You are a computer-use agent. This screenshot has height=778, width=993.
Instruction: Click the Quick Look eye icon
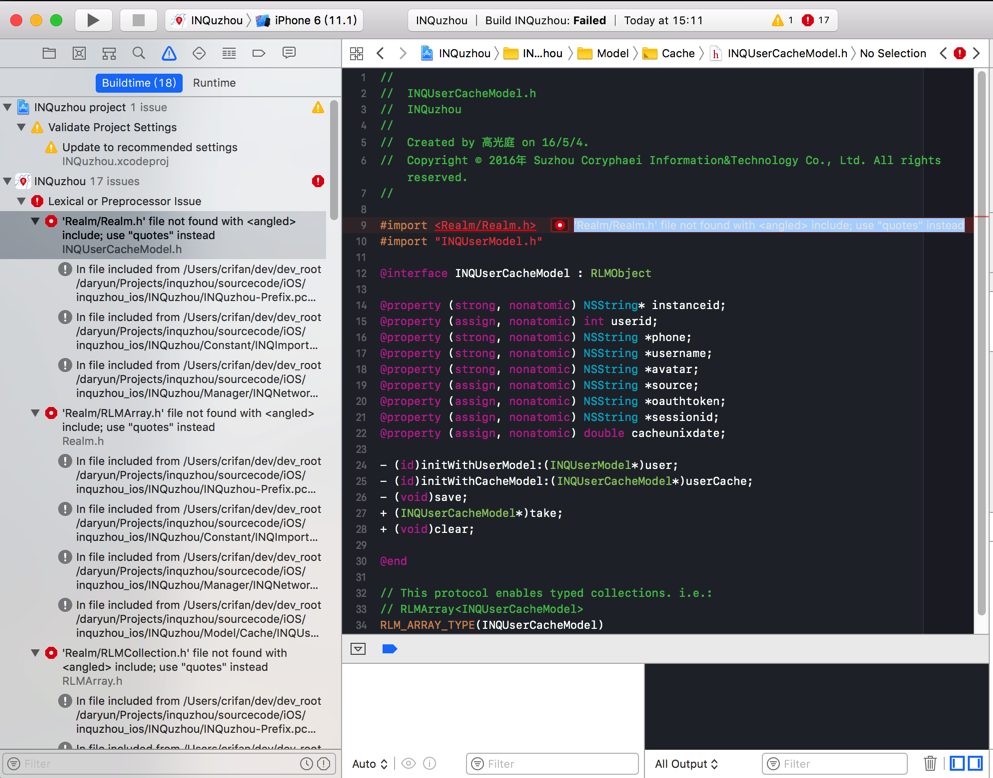coord(409,763)
